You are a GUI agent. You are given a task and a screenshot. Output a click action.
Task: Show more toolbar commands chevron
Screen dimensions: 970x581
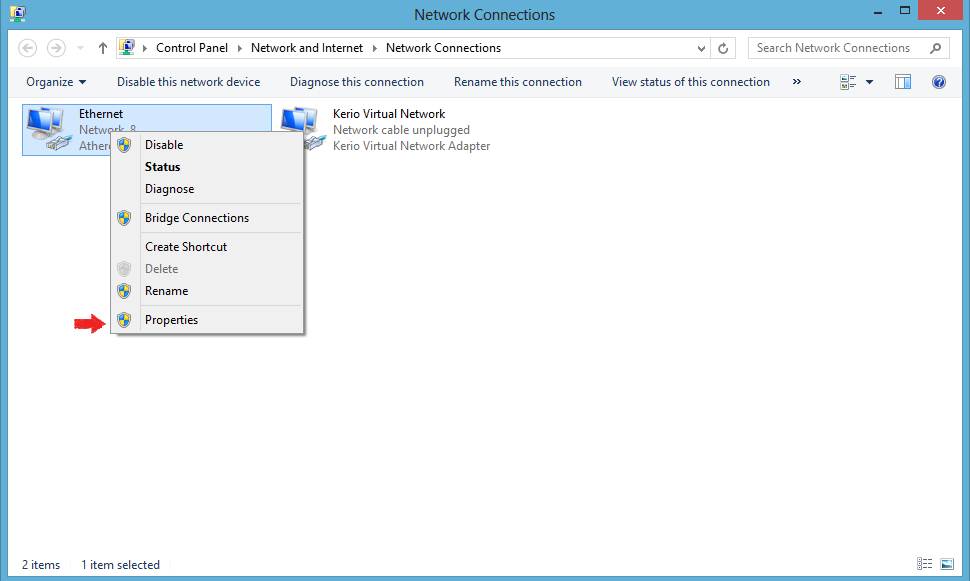point(797,82)
